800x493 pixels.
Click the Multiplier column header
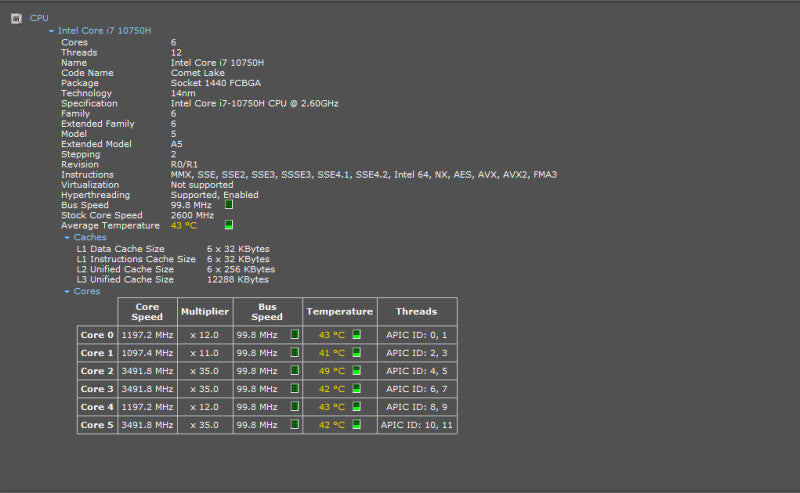coord(205,312)
